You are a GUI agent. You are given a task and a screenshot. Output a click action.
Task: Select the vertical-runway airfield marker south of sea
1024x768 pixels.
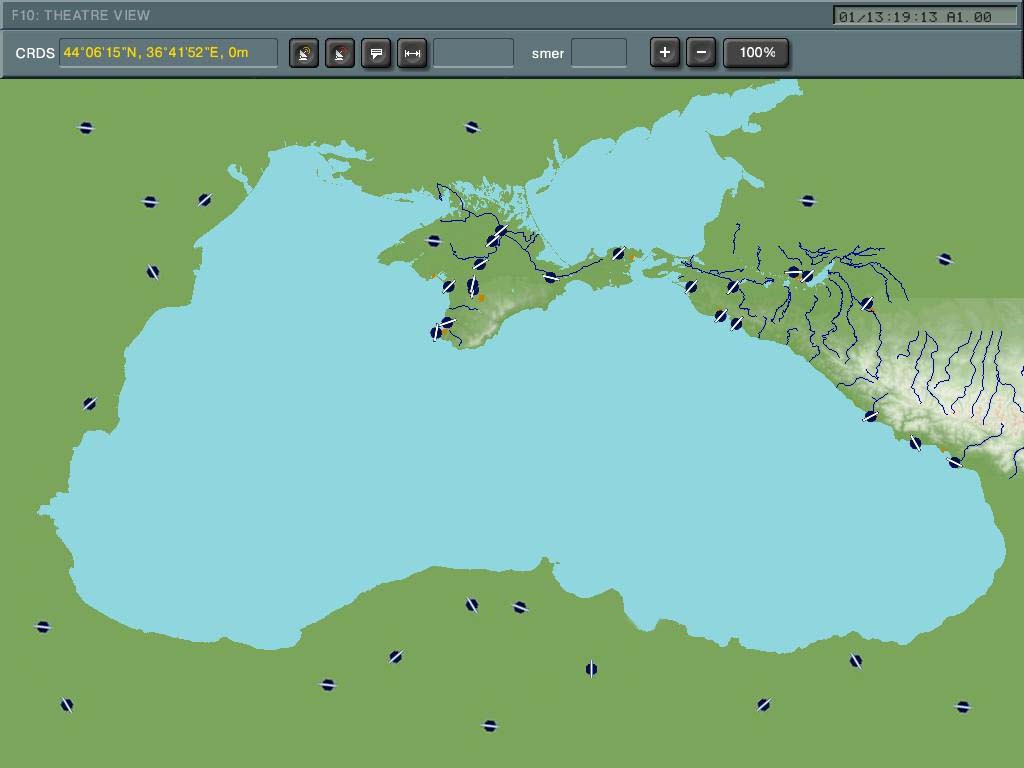591,669
